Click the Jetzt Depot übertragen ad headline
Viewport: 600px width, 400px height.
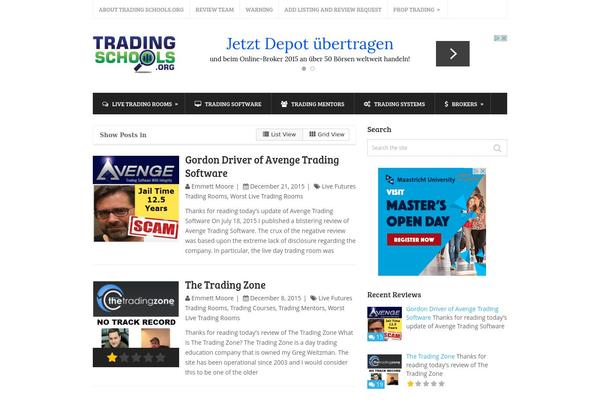tap(310, 44)
